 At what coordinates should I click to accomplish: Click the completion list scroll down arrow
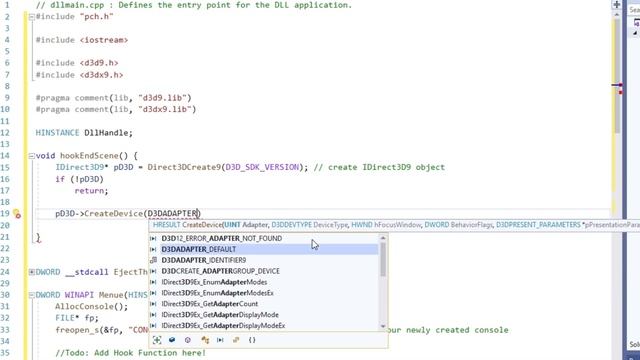click(383, 326)
